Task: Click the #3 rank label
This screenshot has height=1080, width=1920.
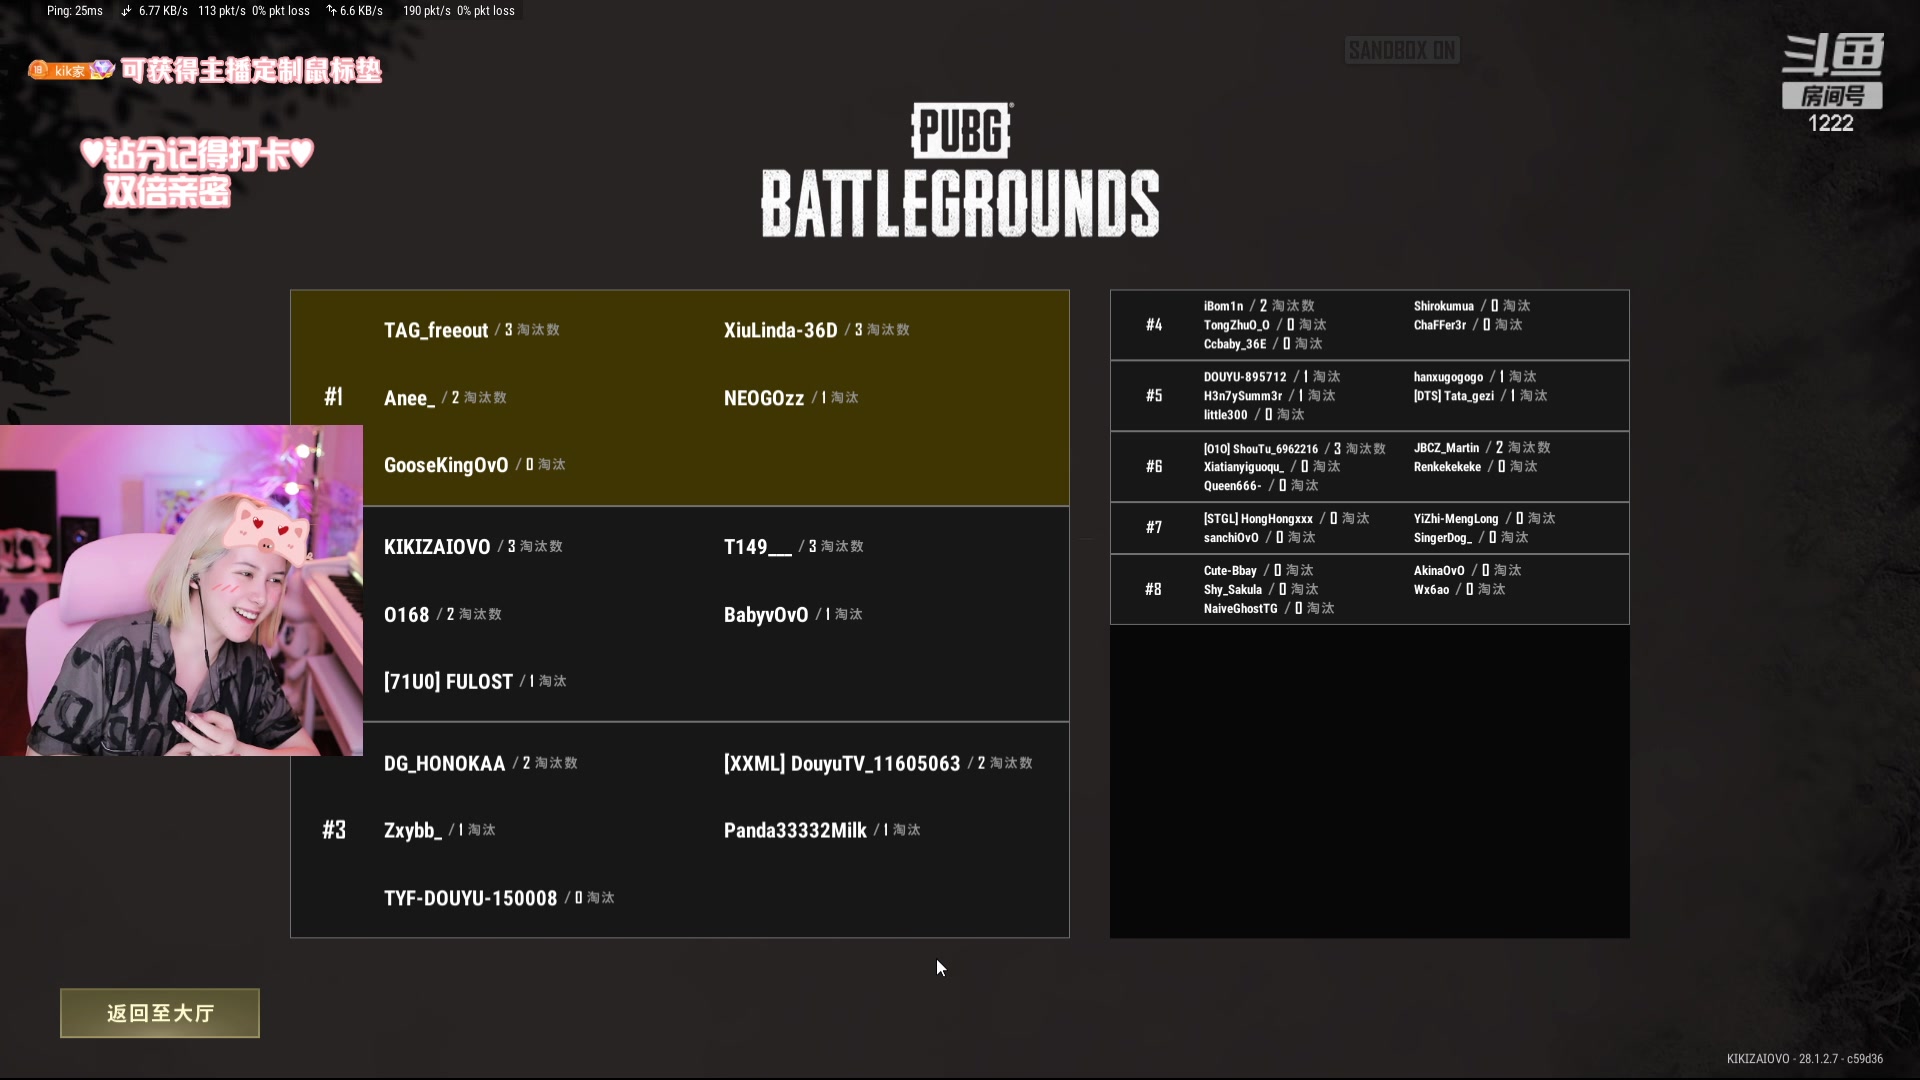Action: [334, 830]
